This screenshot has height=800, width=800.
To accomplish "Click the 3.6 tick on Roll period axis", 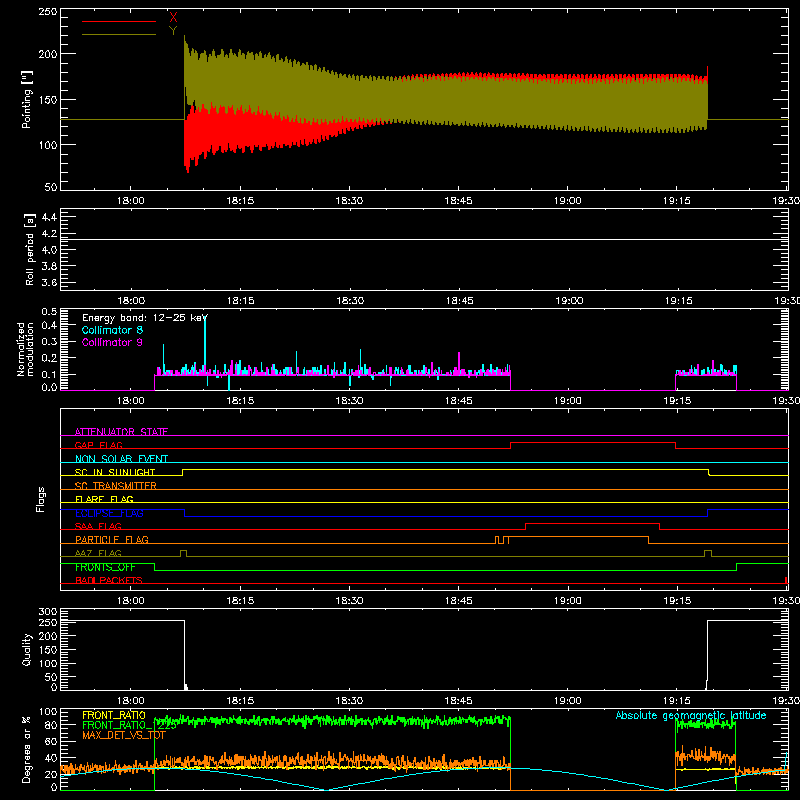I will 49,282.
